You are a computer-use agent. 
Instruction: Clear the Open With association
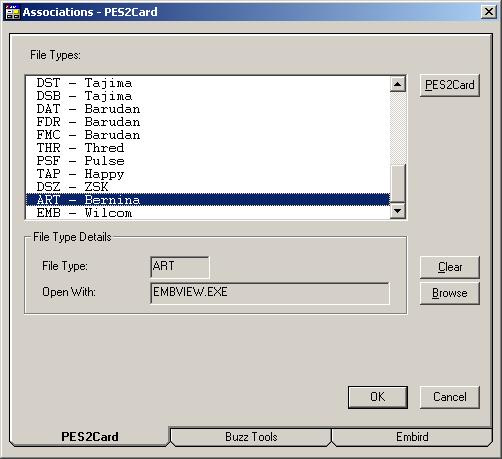450,267
